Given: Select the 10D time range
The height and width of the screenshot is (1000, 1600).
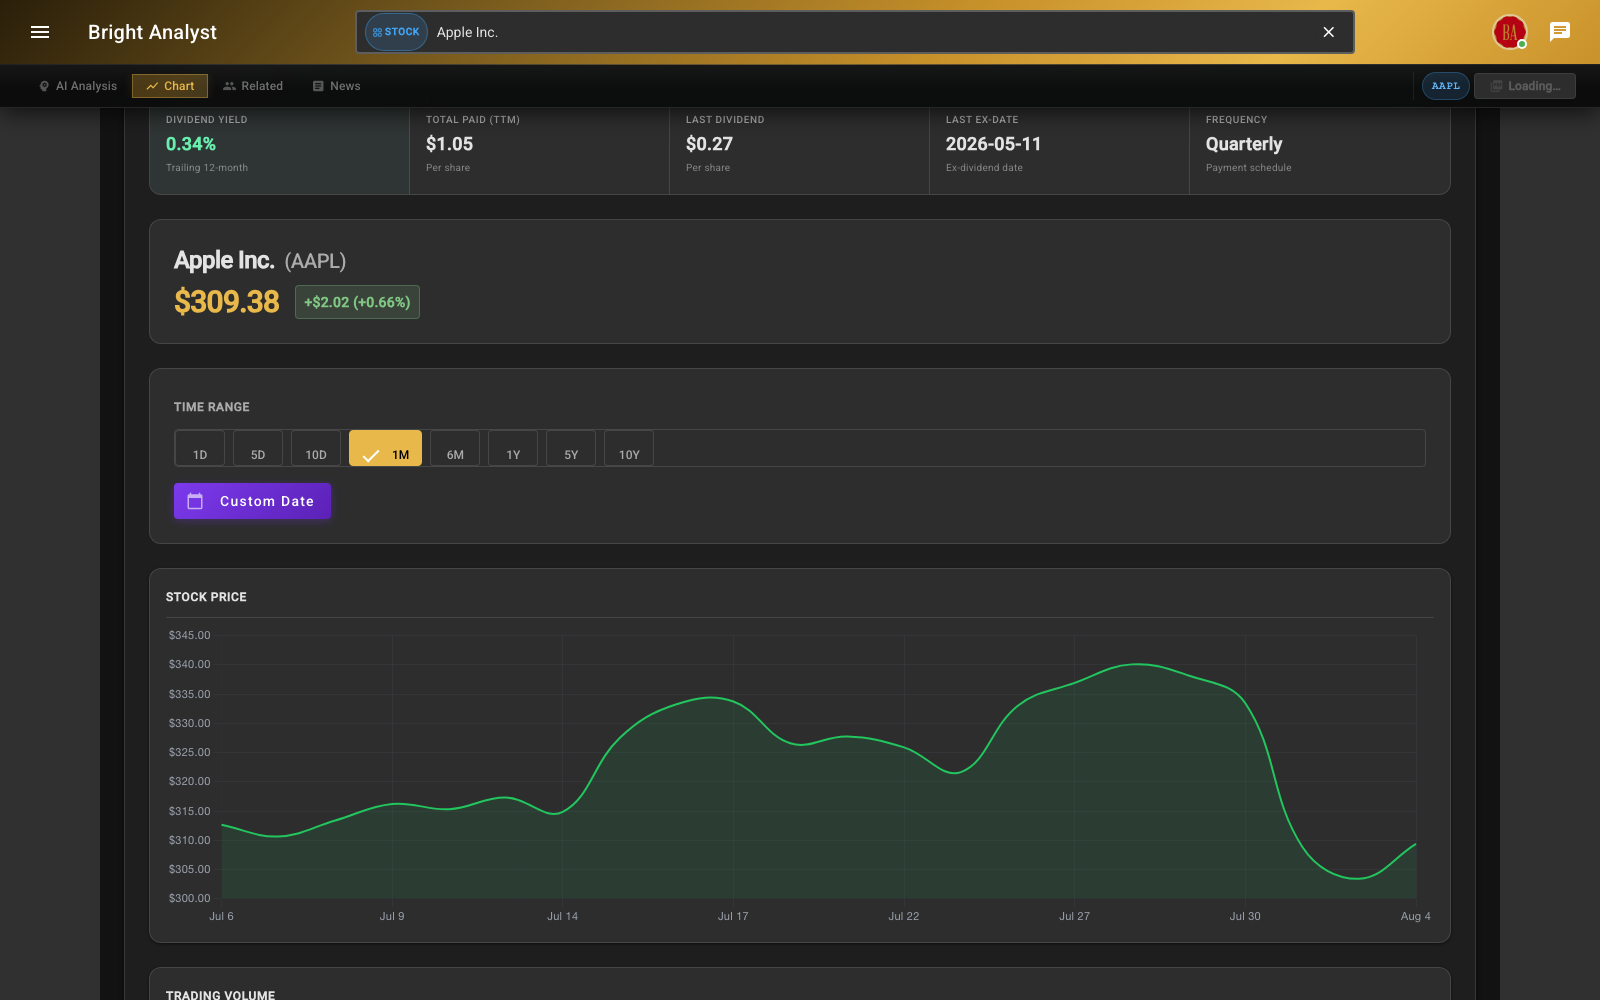Looking at the screenshot, I should pos(316,449).
